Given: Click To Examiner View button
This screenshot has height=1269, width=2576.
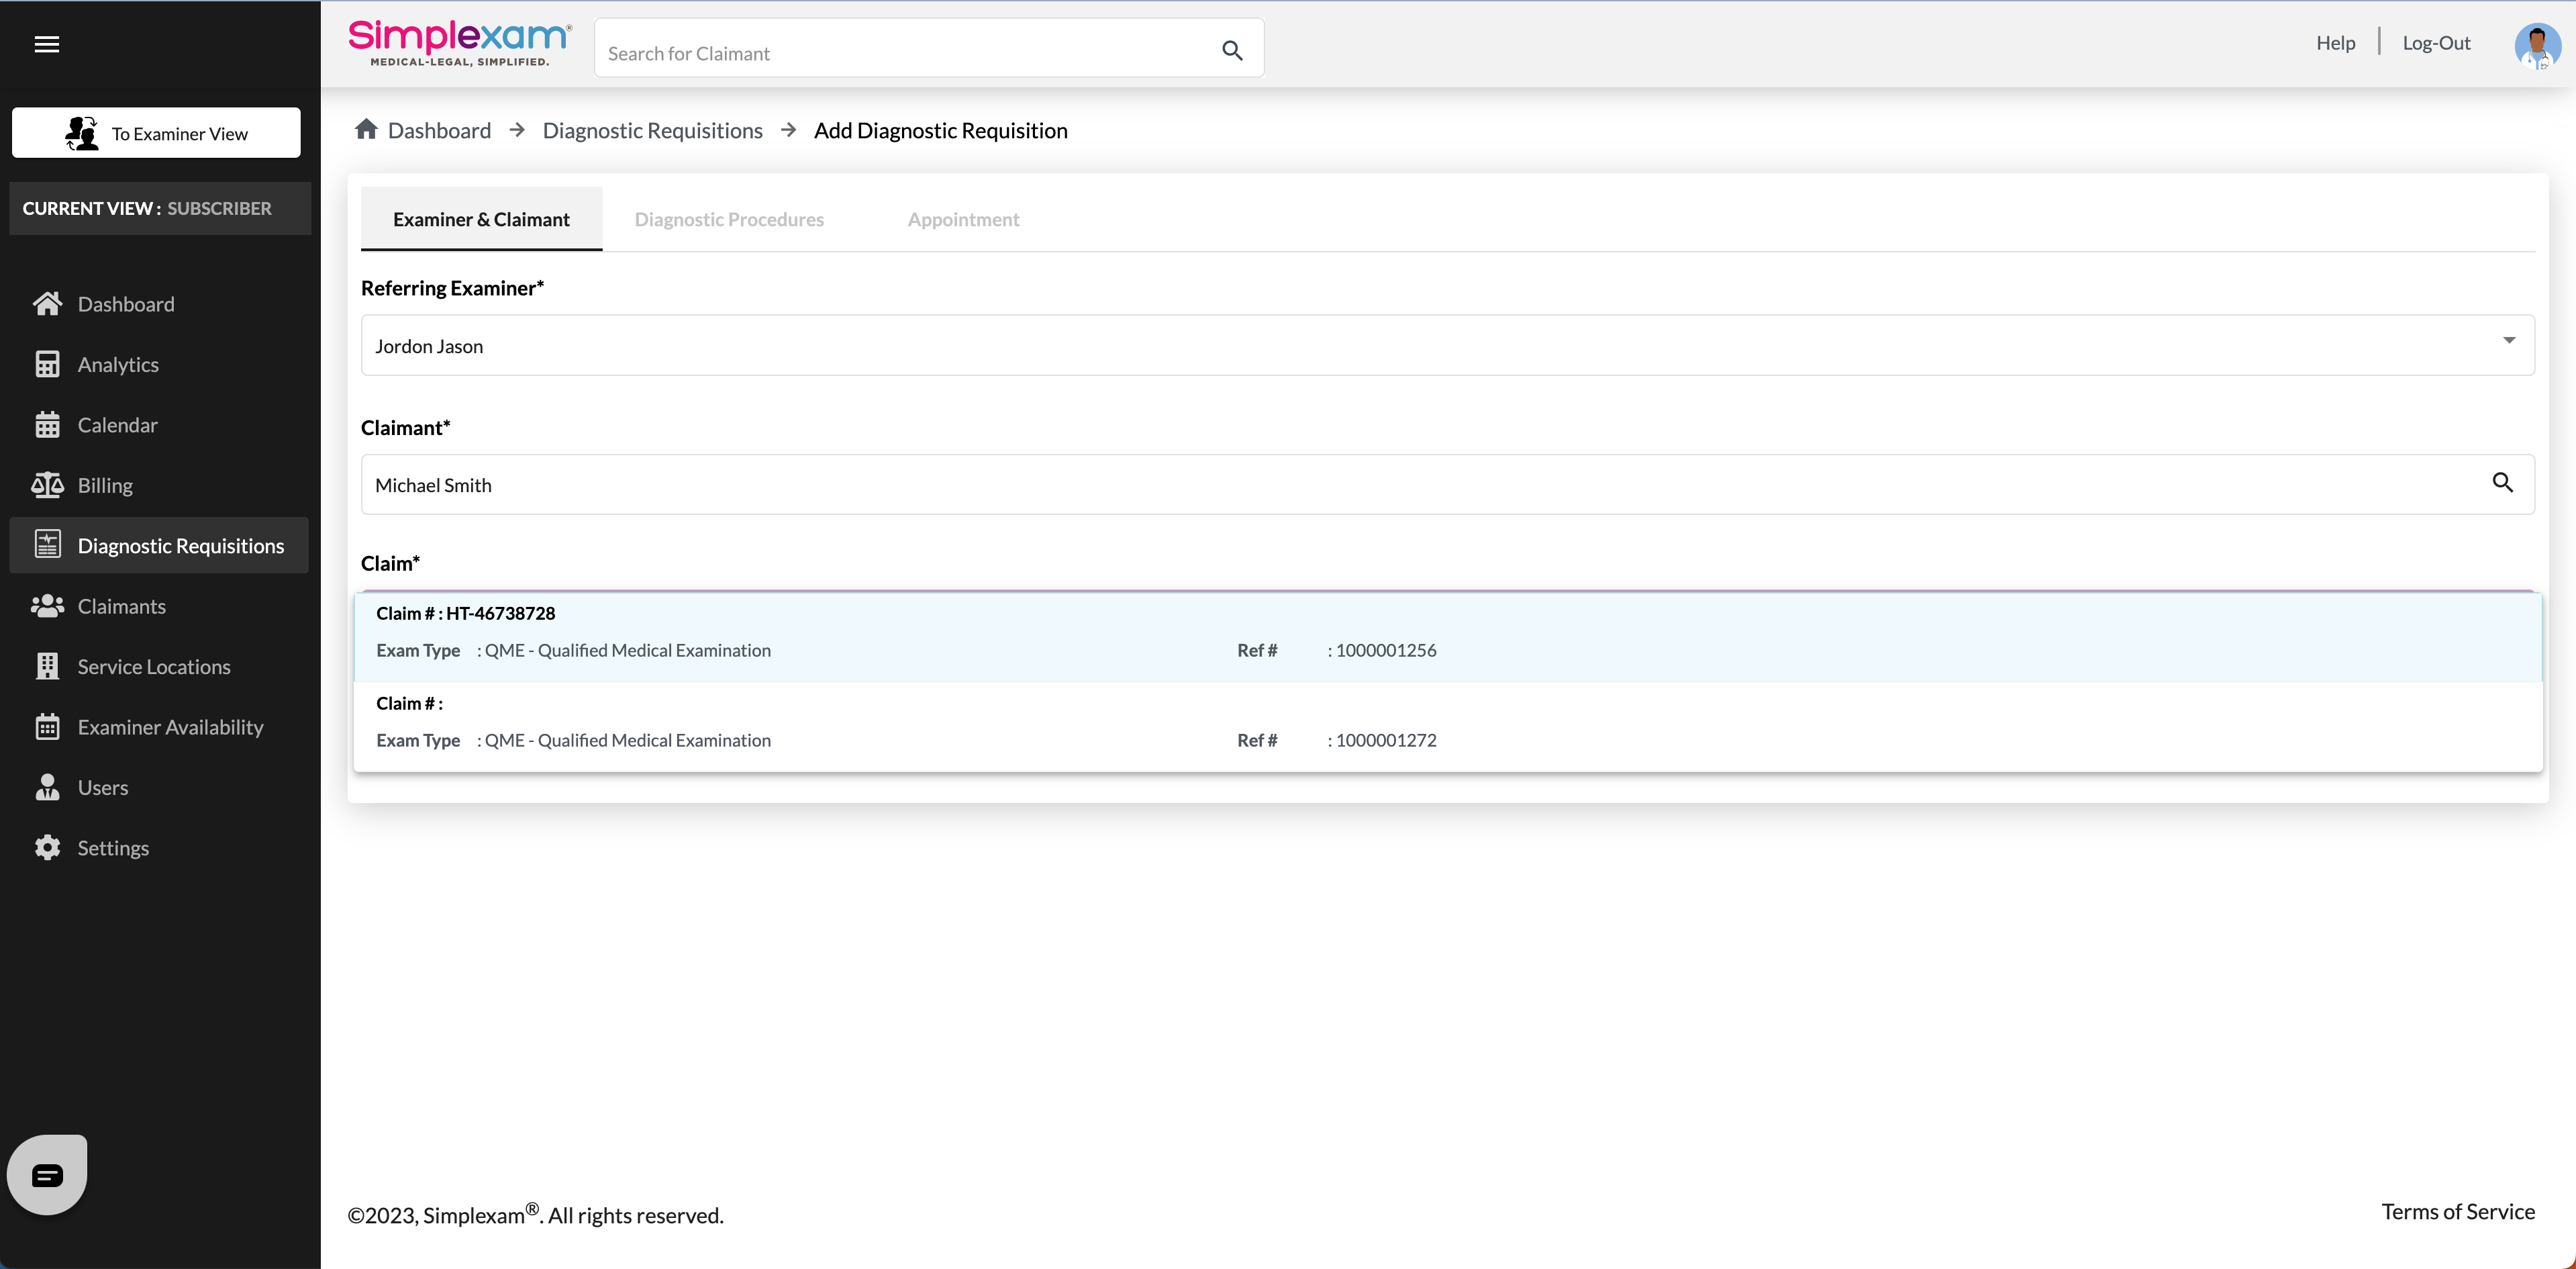Looking at the screenshot, I should pos(156,133).
